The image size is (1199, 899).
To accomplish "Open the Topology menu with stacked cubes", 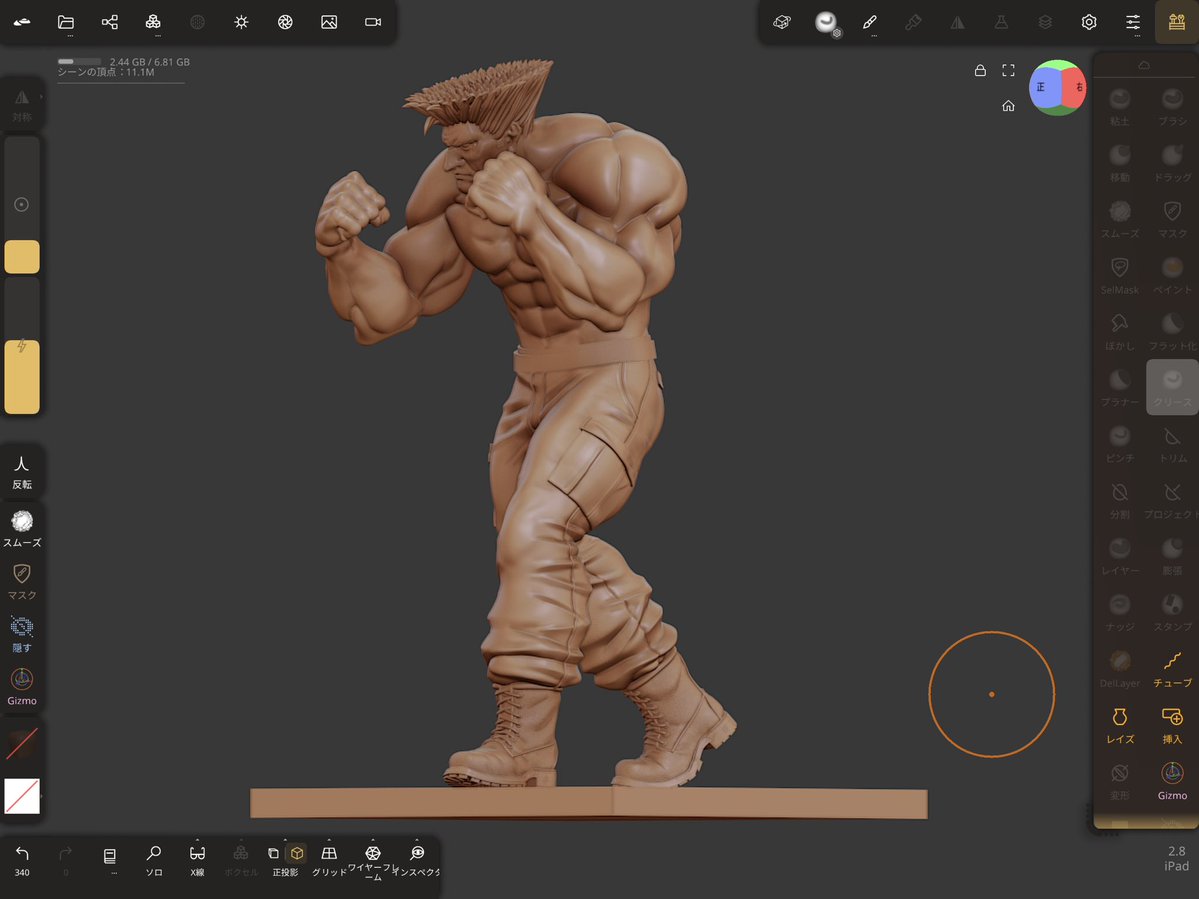I will (153, 22).
